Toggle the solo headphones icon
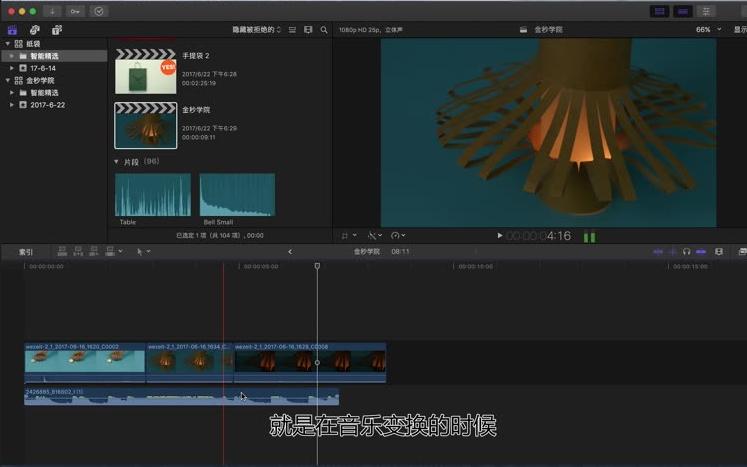Image resolution: width=747 pixels, height=467 pixels. [686, 252]
